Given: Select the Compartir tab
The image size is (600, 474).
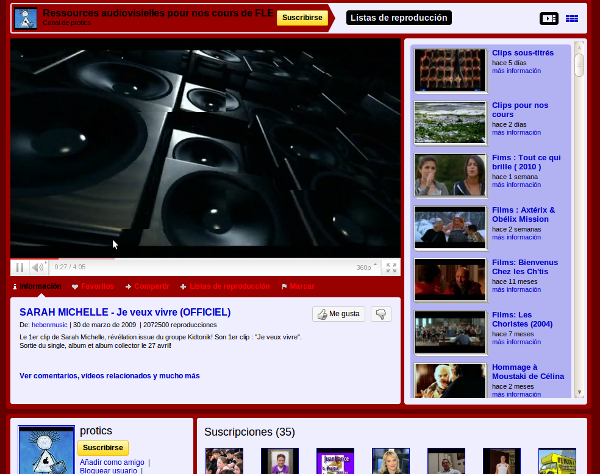Looking at the screenshot, I should point(147,287).
